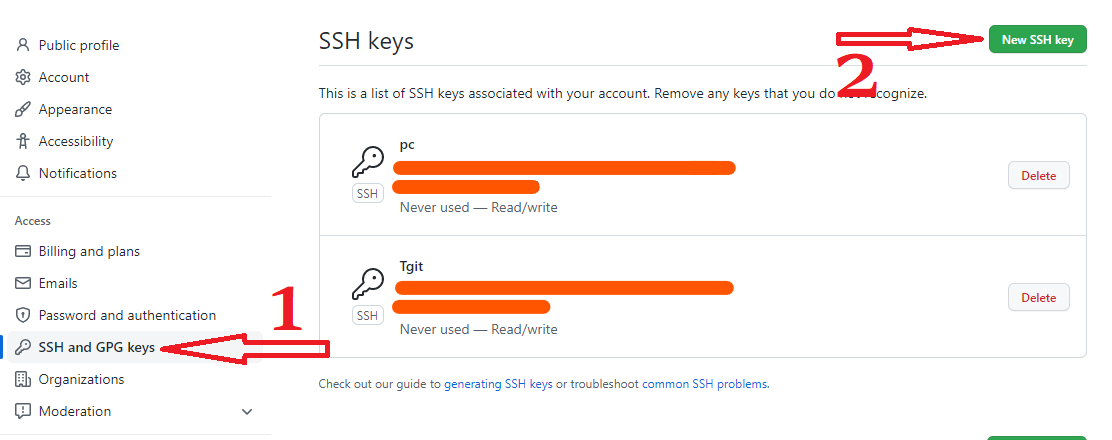Click the Moderation report icon
This screenshot has height=440, width=1112.
pos(23,411)
